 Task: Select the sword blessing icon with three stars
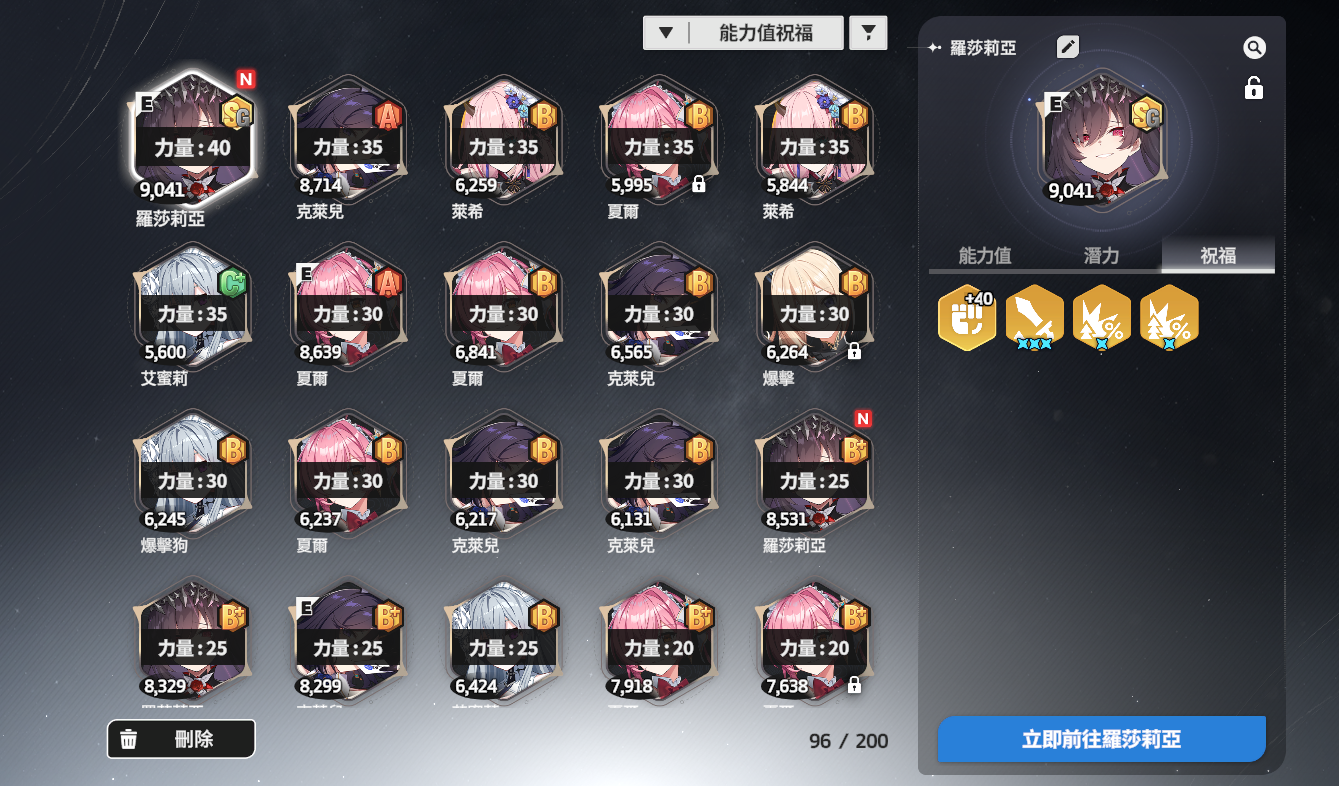coord(1035,318)
